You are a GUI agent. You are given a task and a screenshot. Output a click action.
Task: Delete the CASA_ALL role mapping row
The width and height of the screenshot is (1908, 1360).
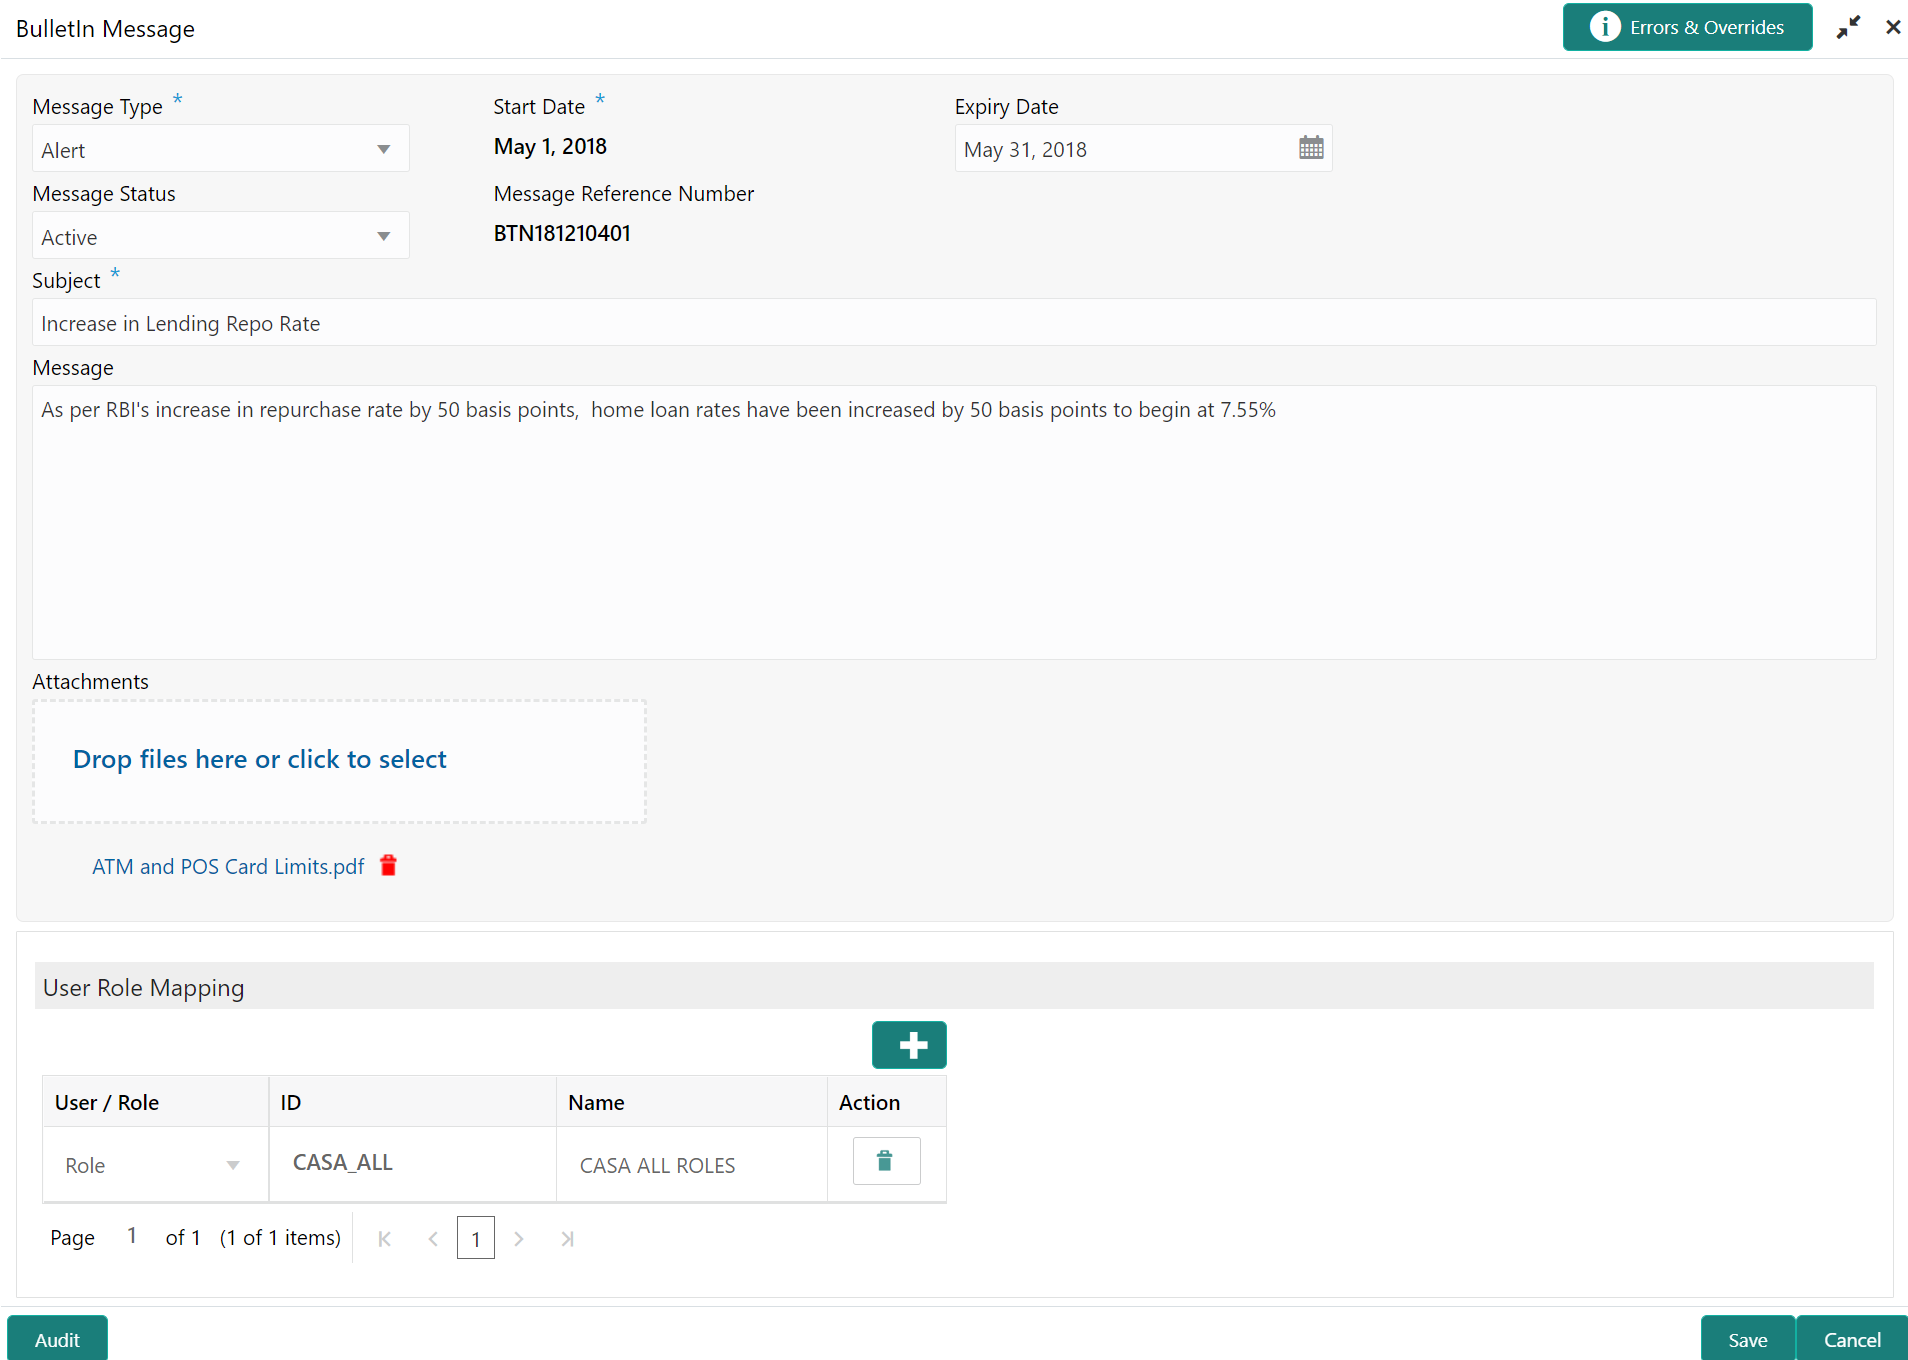tap(886, 1161)
